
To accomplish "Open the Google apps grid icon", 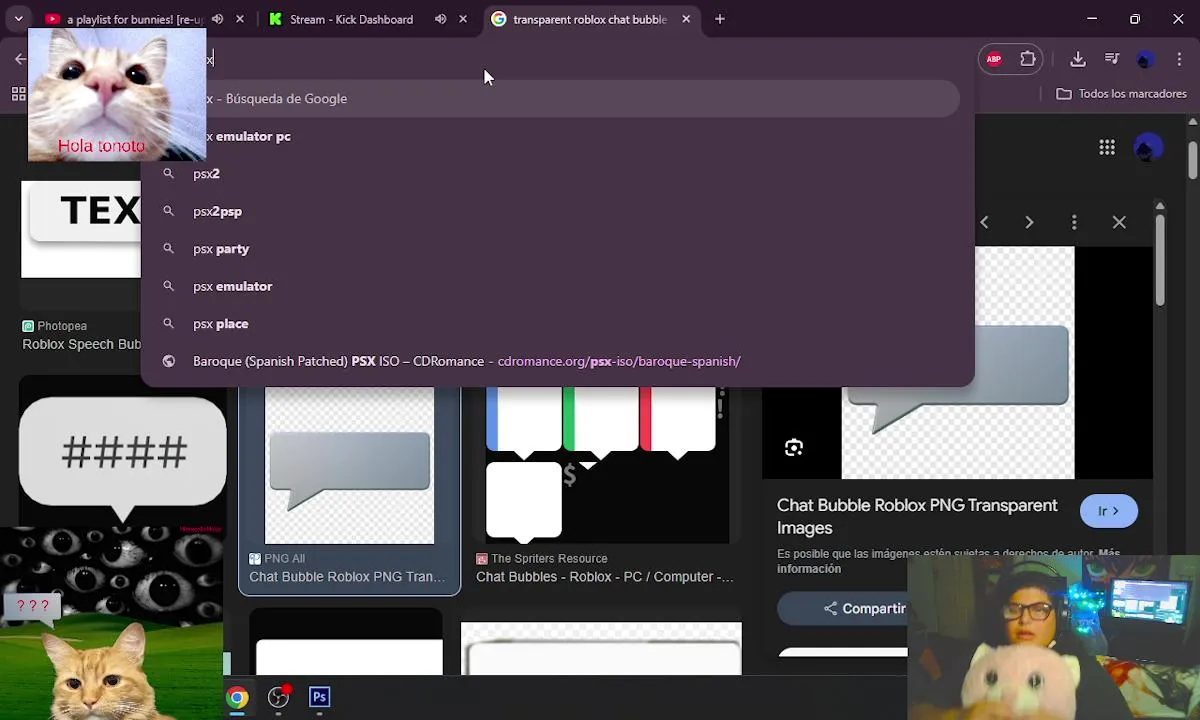I will point(1107,147).
